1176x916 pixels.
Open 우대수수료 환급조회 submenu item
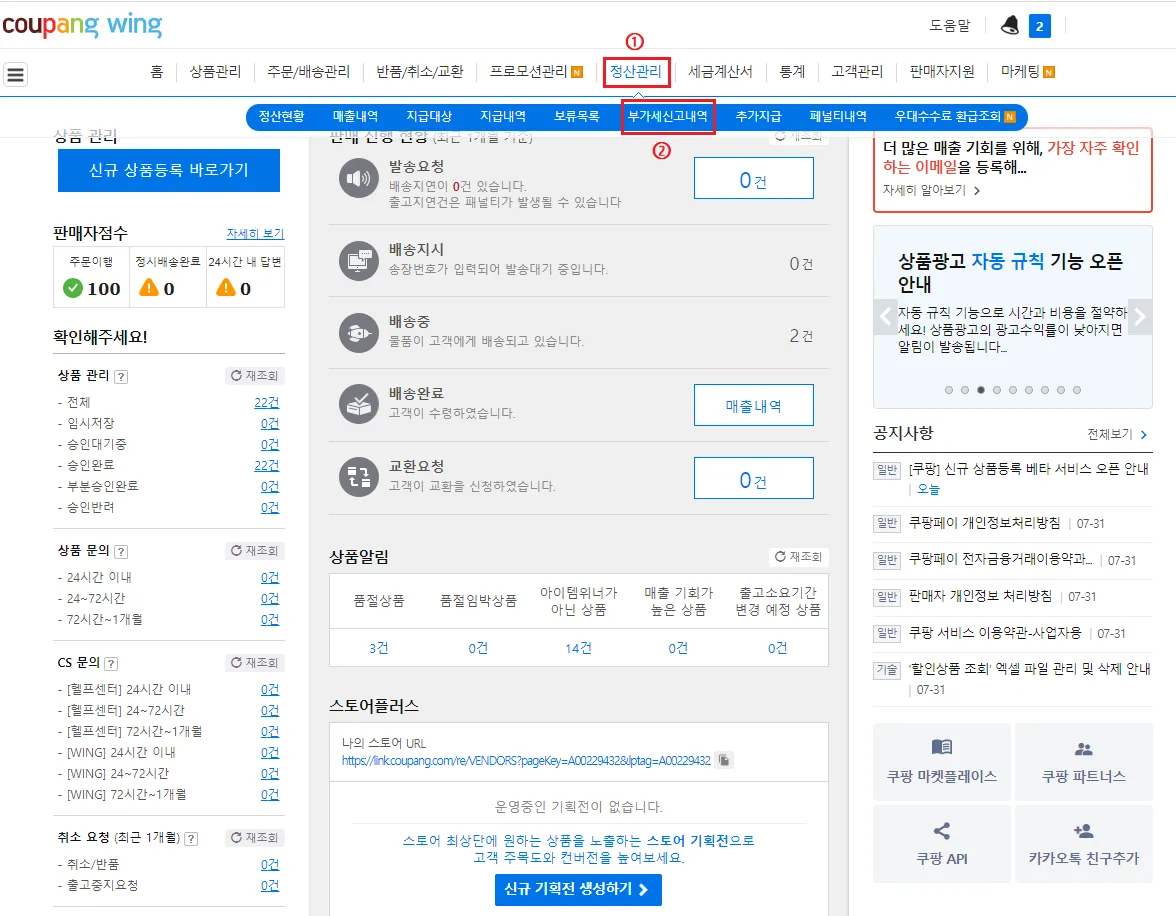click(x=955, y=117)
